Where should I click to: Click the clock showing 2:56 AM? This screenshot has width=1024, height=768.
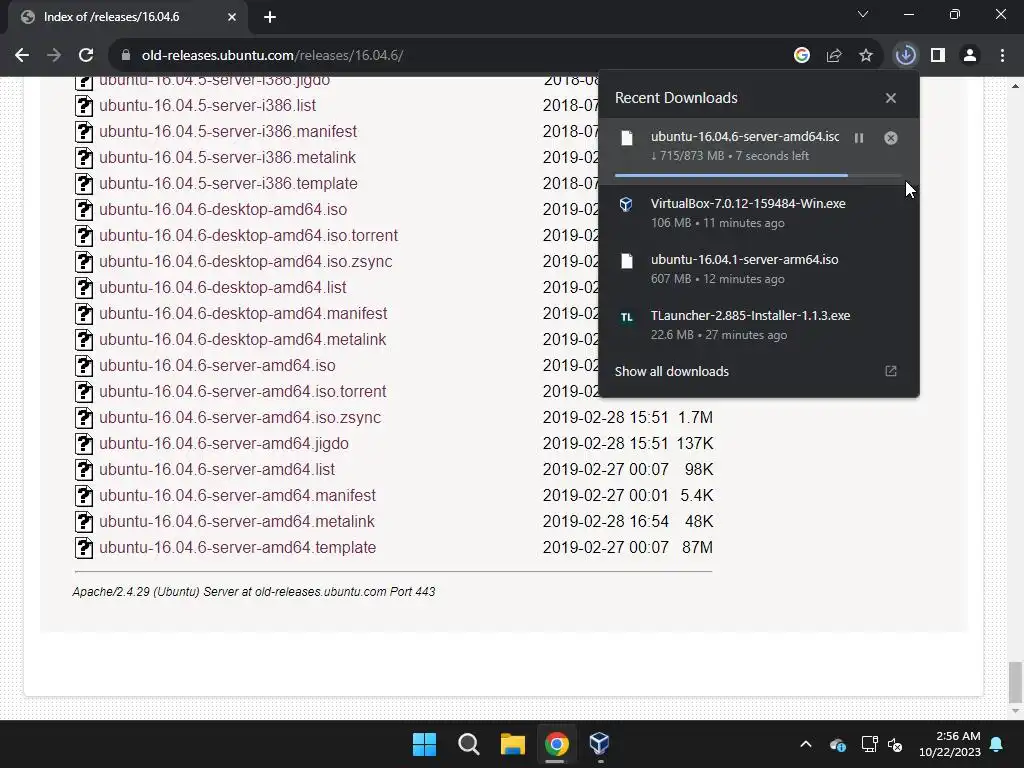click(958, 736)
